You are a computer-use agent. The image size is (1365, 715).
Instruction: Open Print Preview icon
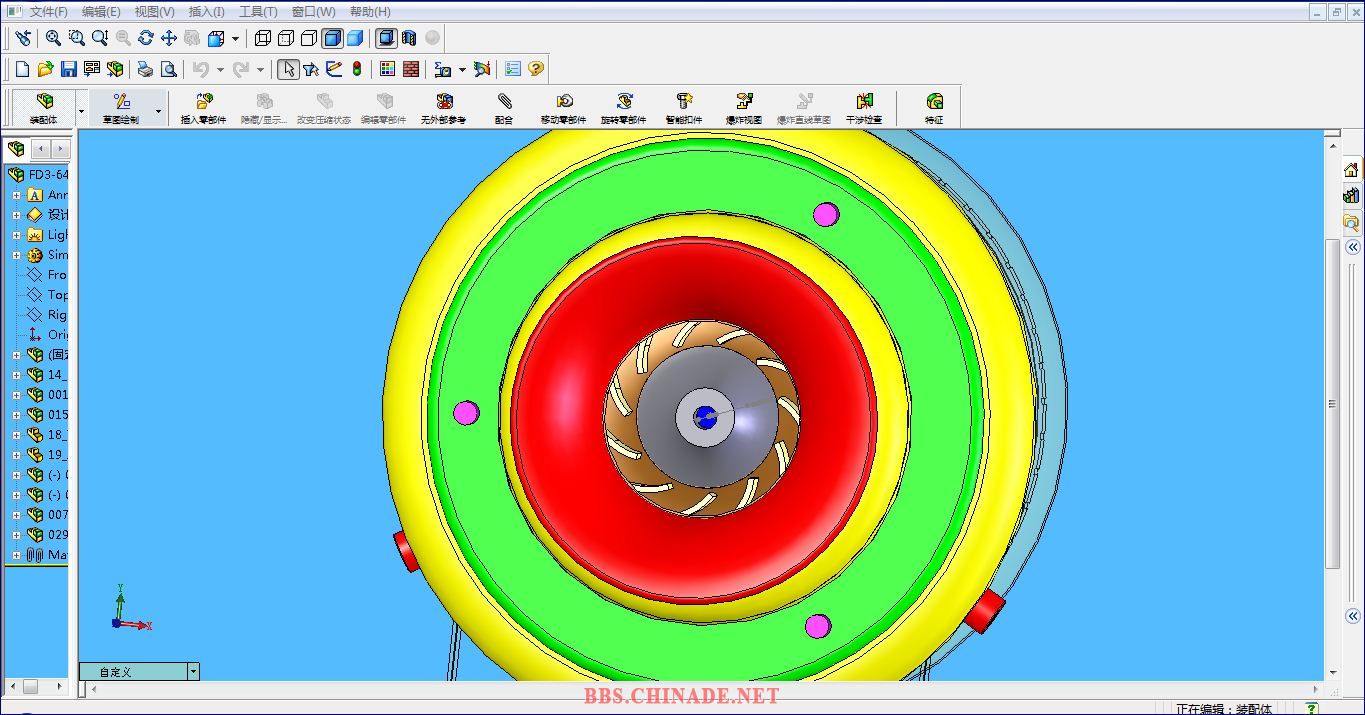click(168, 69)
